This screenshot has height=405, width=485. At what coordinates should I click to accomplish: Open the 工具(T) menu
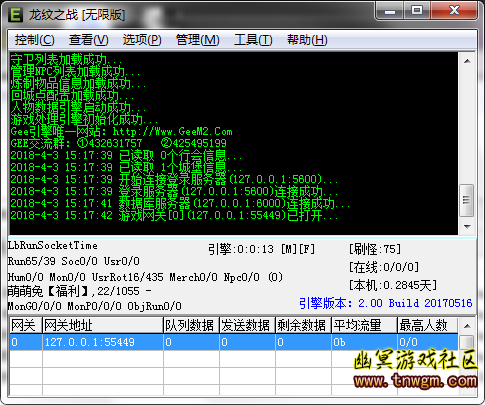coord(253,40)
